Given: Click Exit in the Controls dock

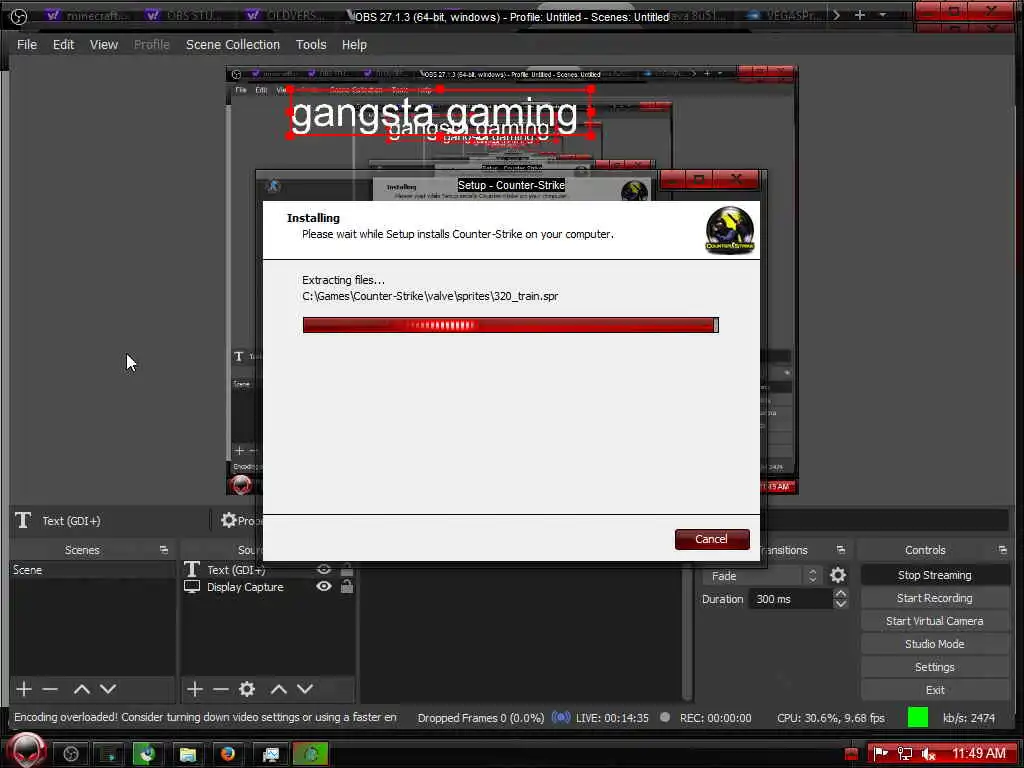Looking at the screenshot, I should point(935,690).
